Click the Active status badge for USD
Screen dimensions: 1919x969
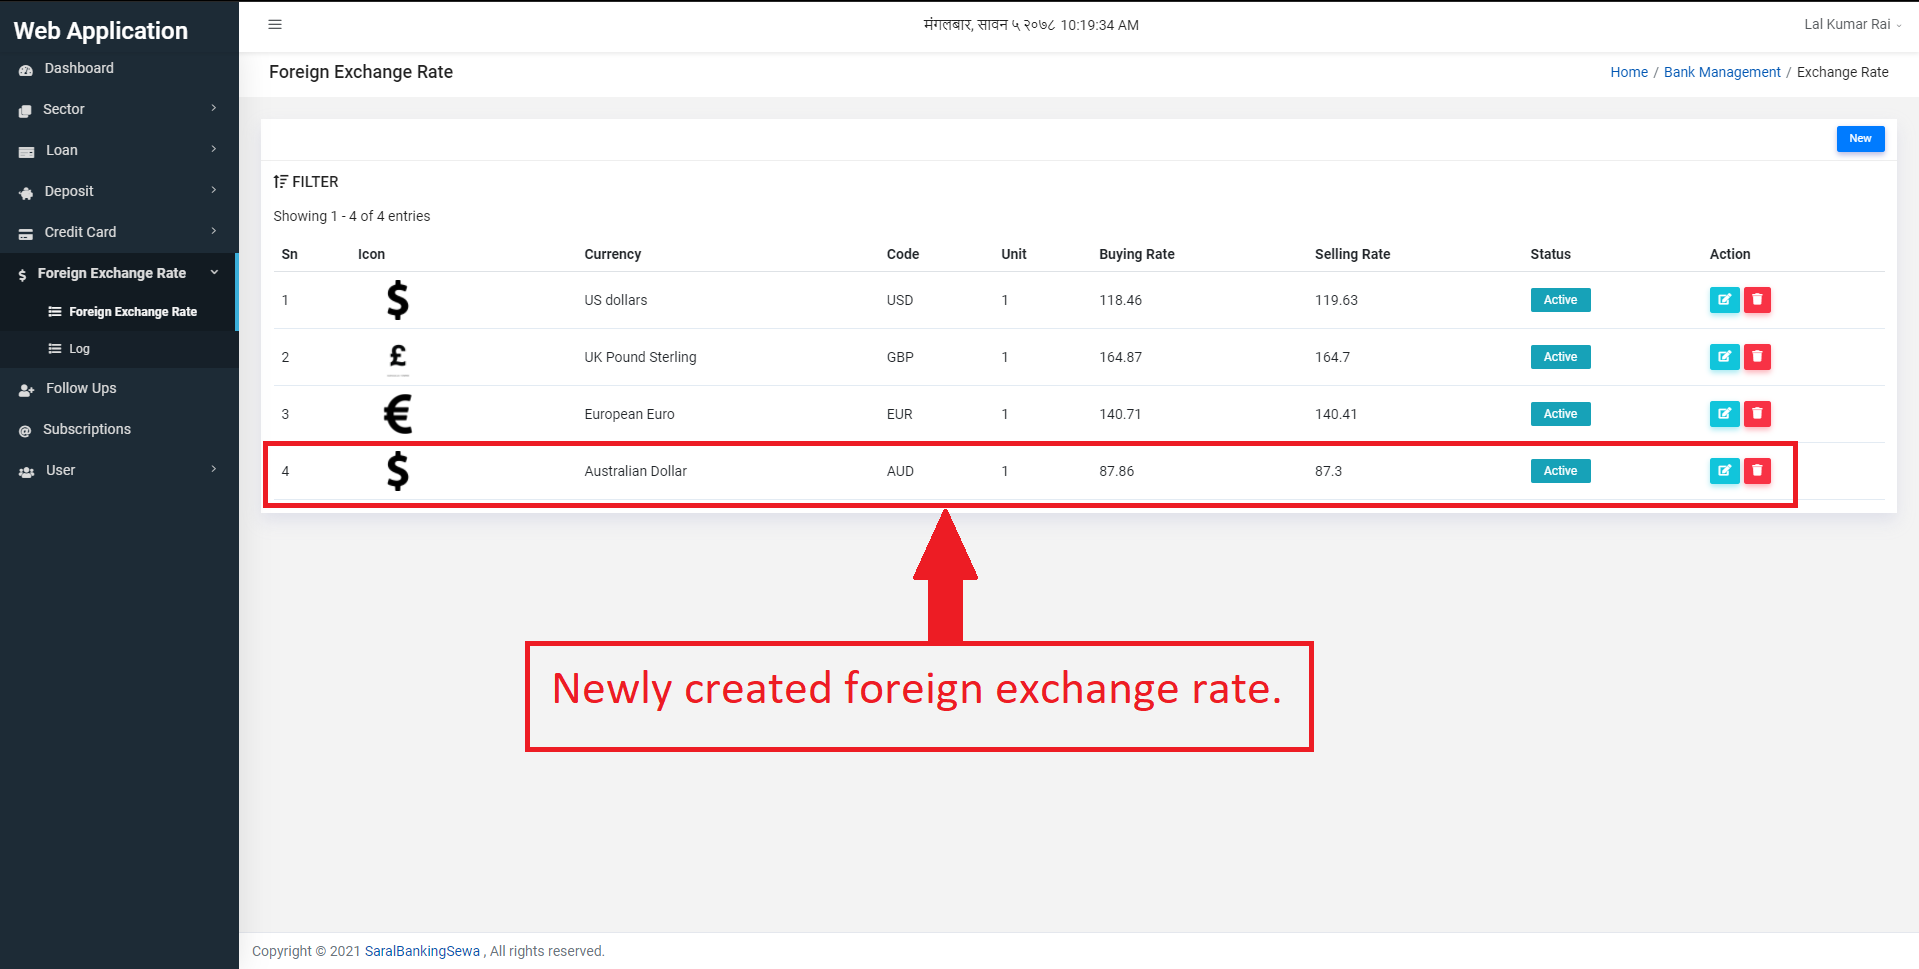coord(1560,300)
